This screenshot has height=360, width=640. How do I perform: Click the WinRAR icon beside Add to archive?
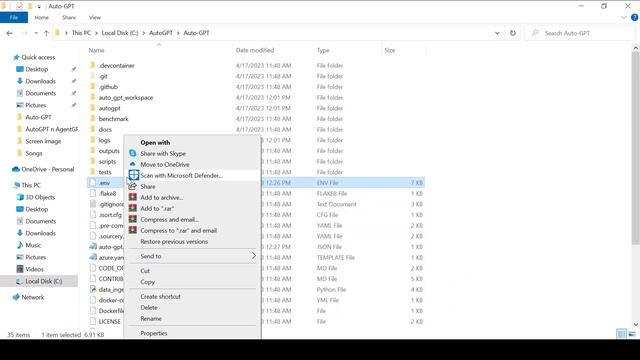pyautogui.click(x=133, y=197)
